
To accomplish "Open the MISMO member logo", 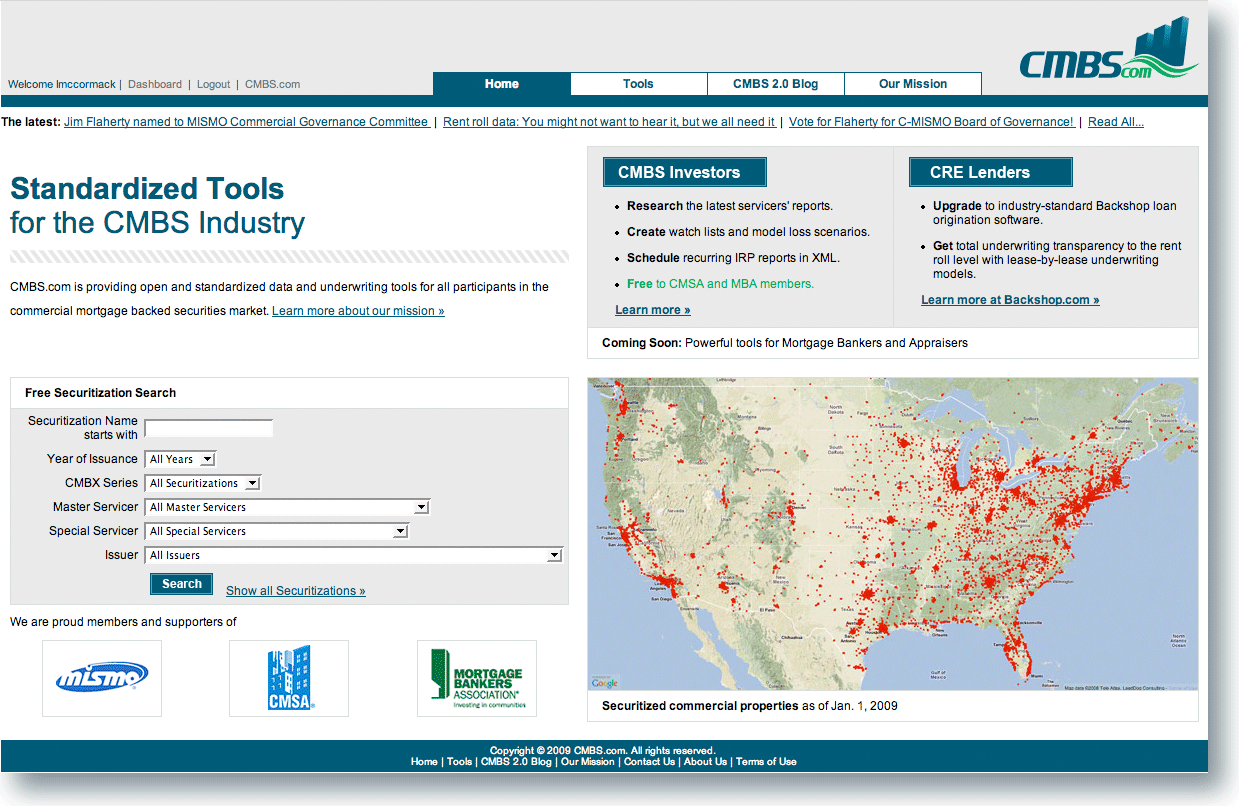I will [102, 678].
